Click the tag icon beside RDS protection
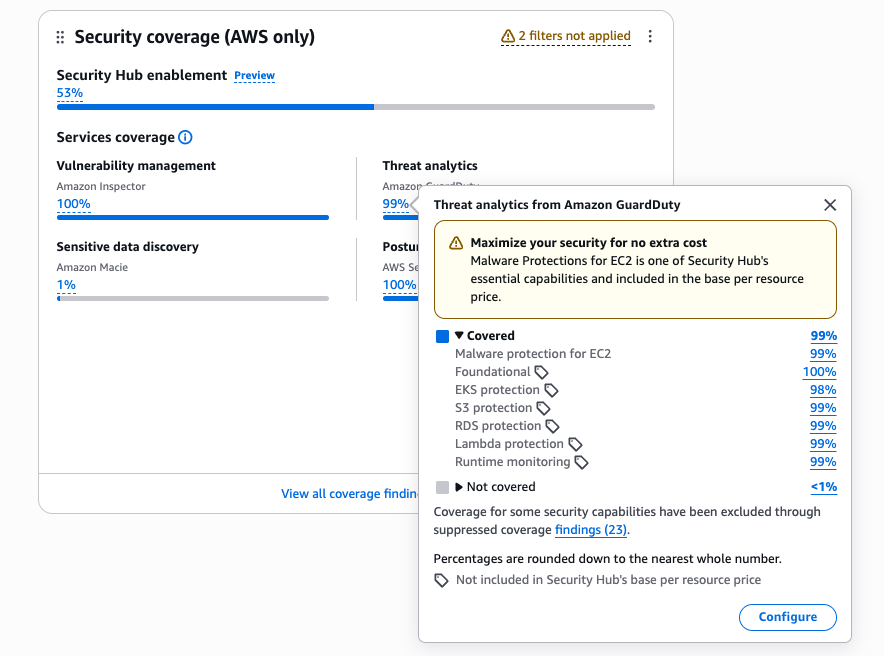 tap(552, 426)
